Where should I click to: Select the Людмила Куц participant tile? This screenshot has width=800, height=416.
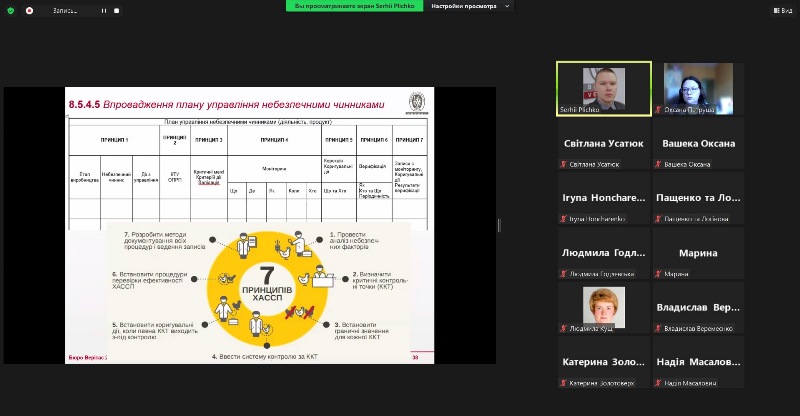pos(604,307)
